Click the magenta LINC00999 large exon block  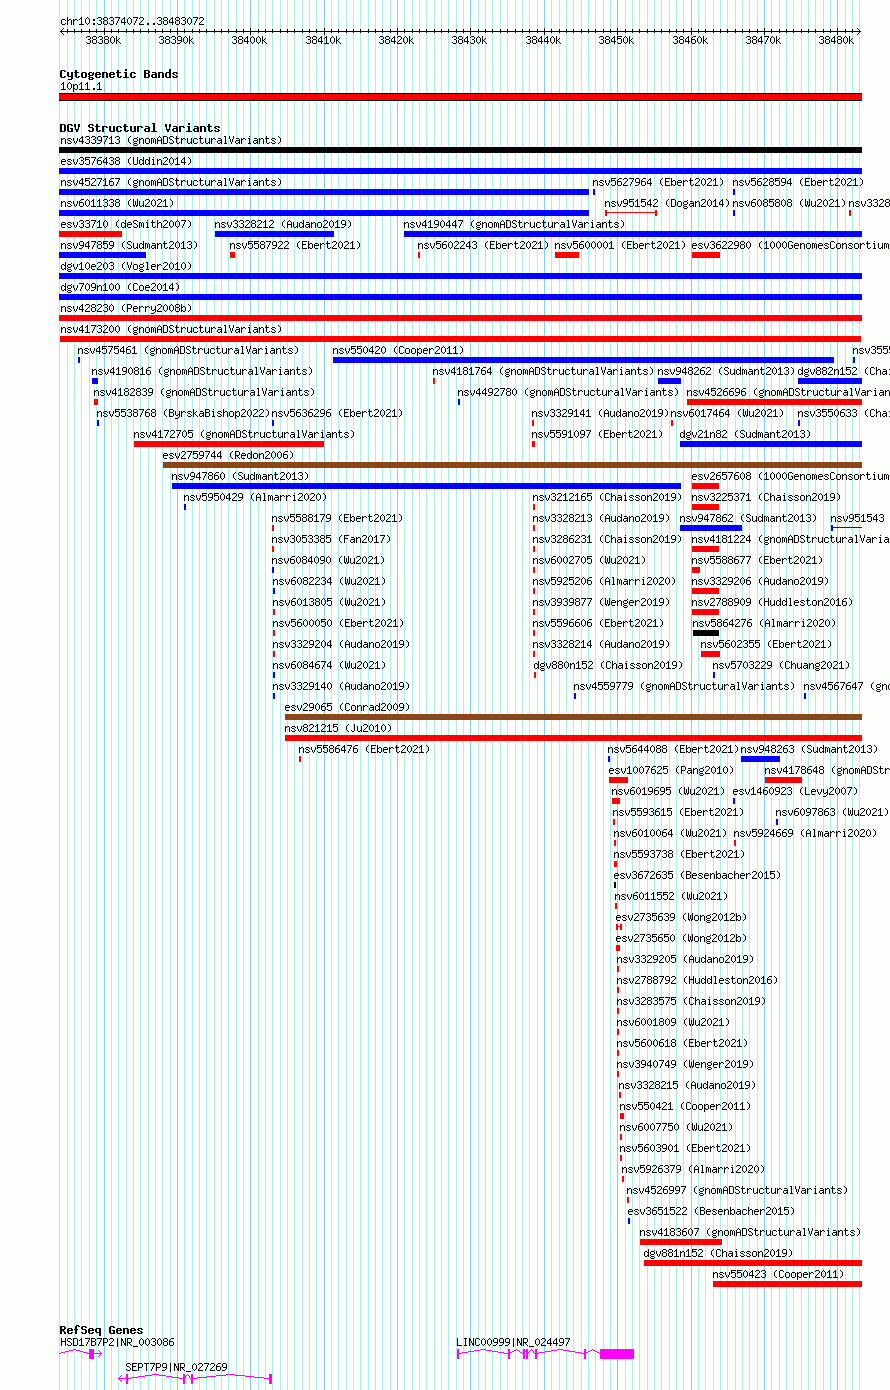click(x=616, y=1354)
